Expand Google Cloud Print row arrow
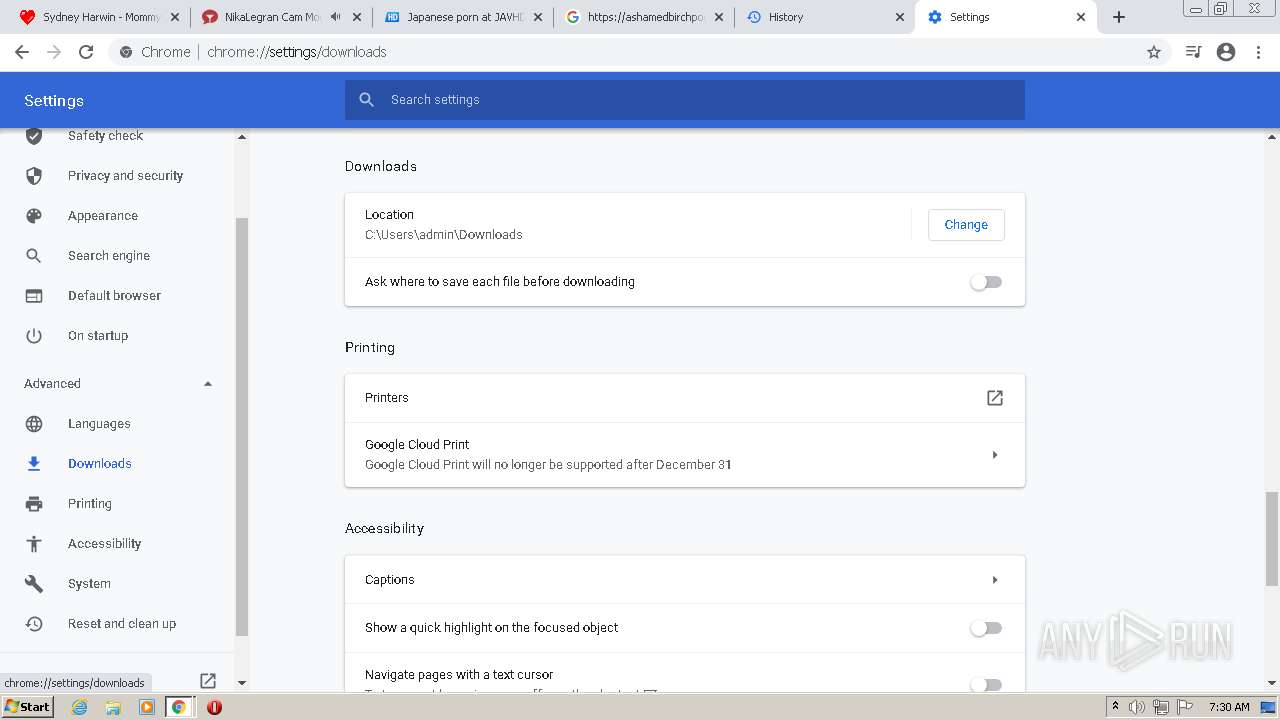Image resolution: width=1280 pixels, height=720 pixels. click(x=995, y=455)
